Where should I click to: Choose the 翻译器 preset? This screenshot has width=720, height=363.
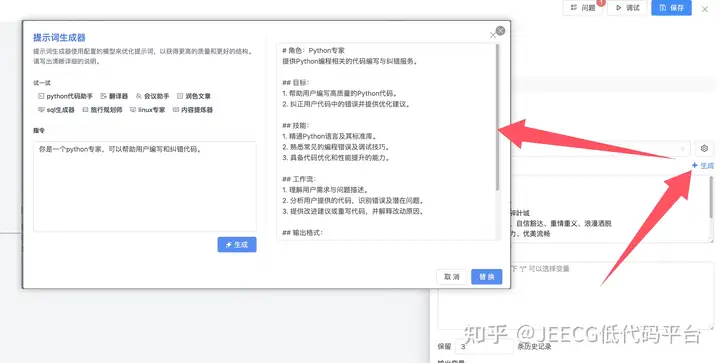click(x=114, y=96)
